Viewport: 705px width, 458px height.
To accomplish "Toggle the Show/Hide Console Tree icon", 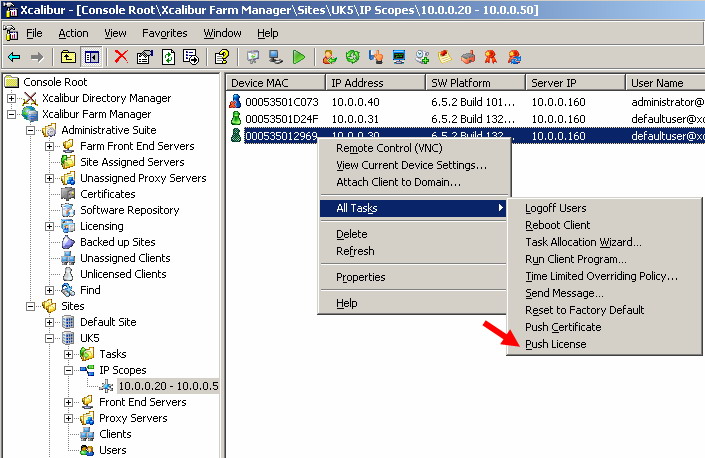I will (92, 57).
